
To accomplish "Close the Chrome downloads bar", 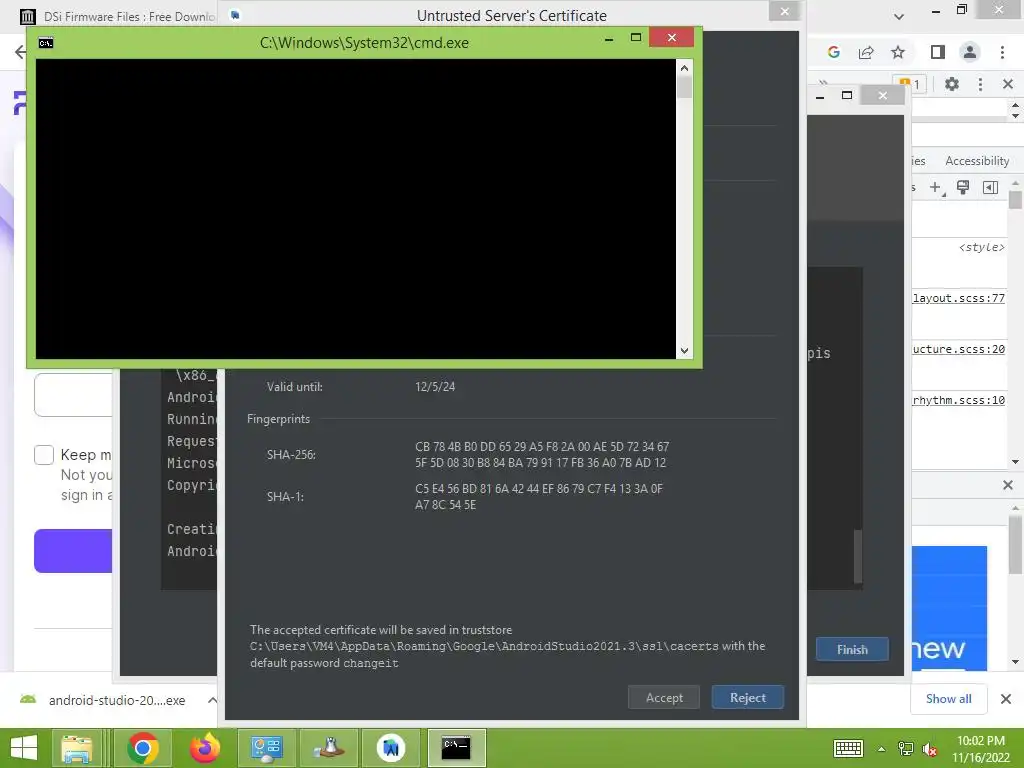I will coord(1006,699).
